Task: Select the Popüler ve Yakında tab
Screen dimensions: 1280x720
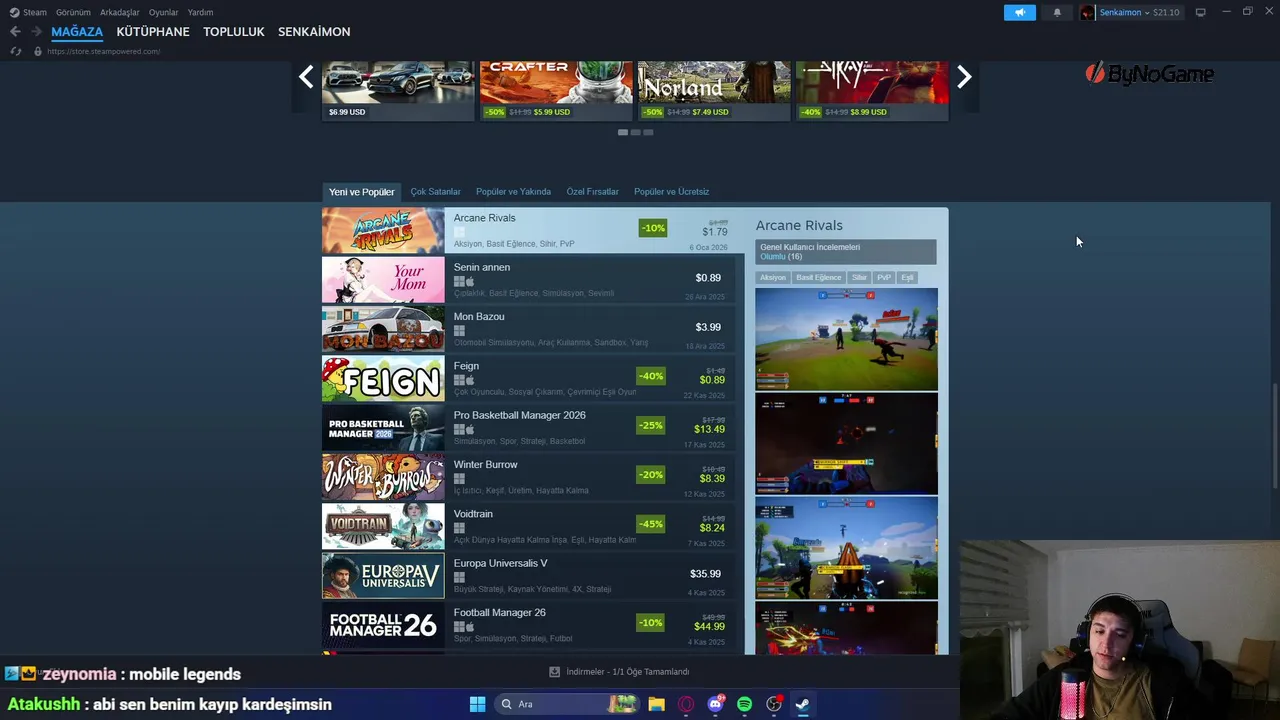Action: click(x=513, y=192)
